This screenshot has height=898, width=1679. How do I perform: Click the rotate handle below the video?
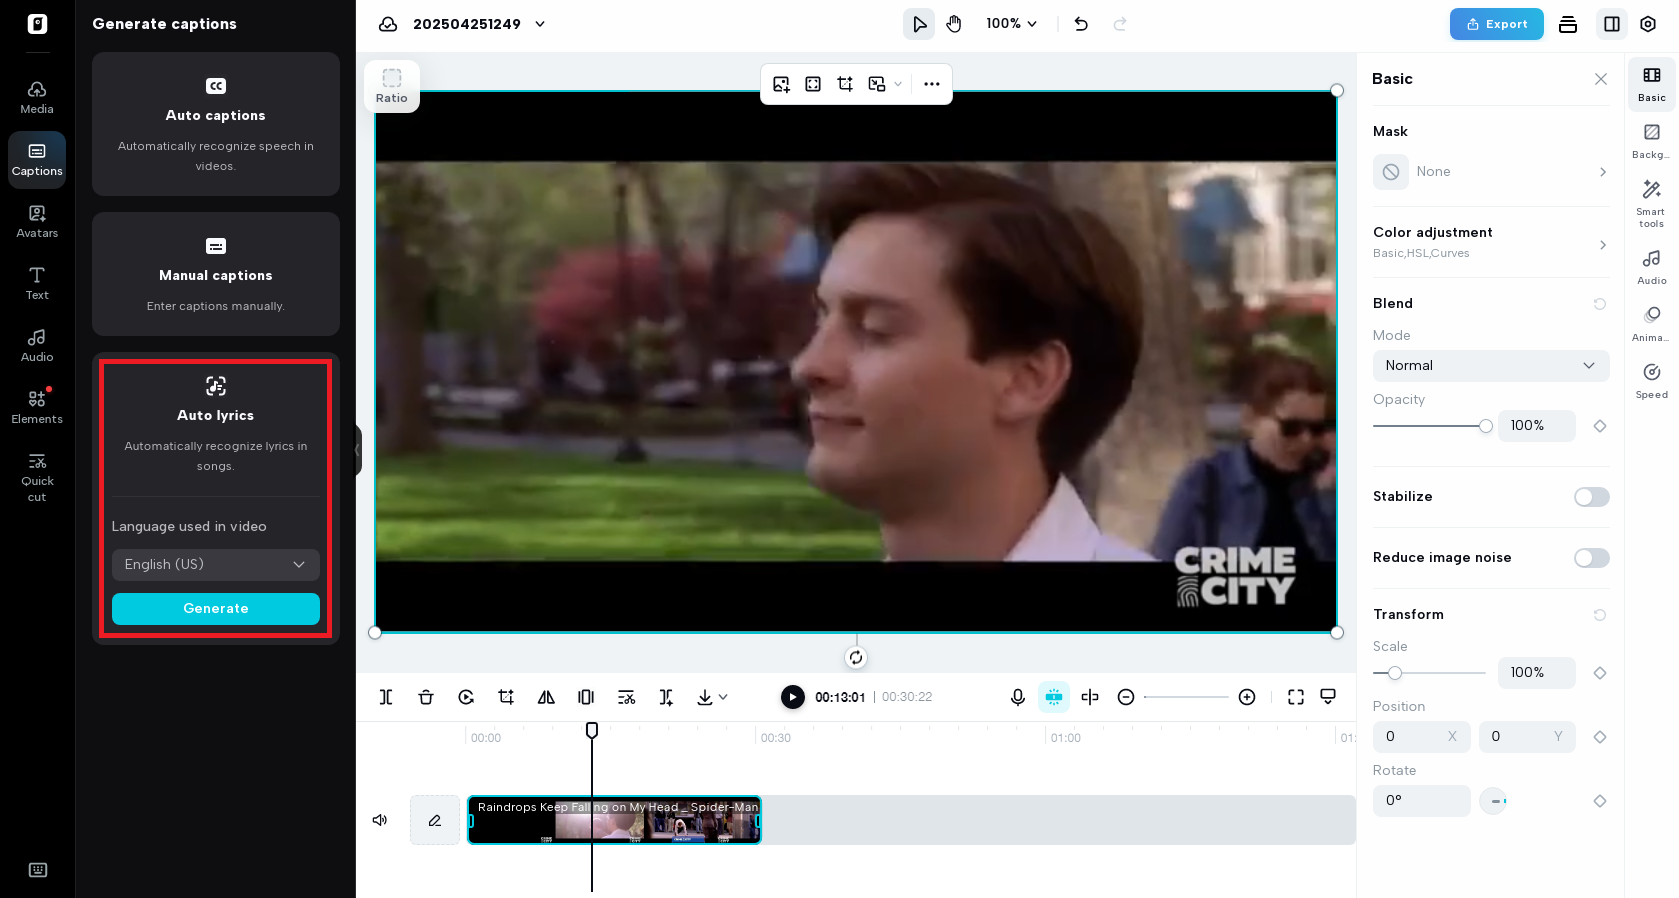pos(856,658)
